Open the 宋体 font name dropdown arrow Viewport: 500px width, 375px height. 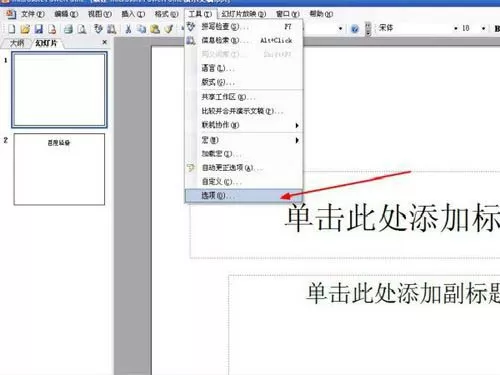point(456,29)
